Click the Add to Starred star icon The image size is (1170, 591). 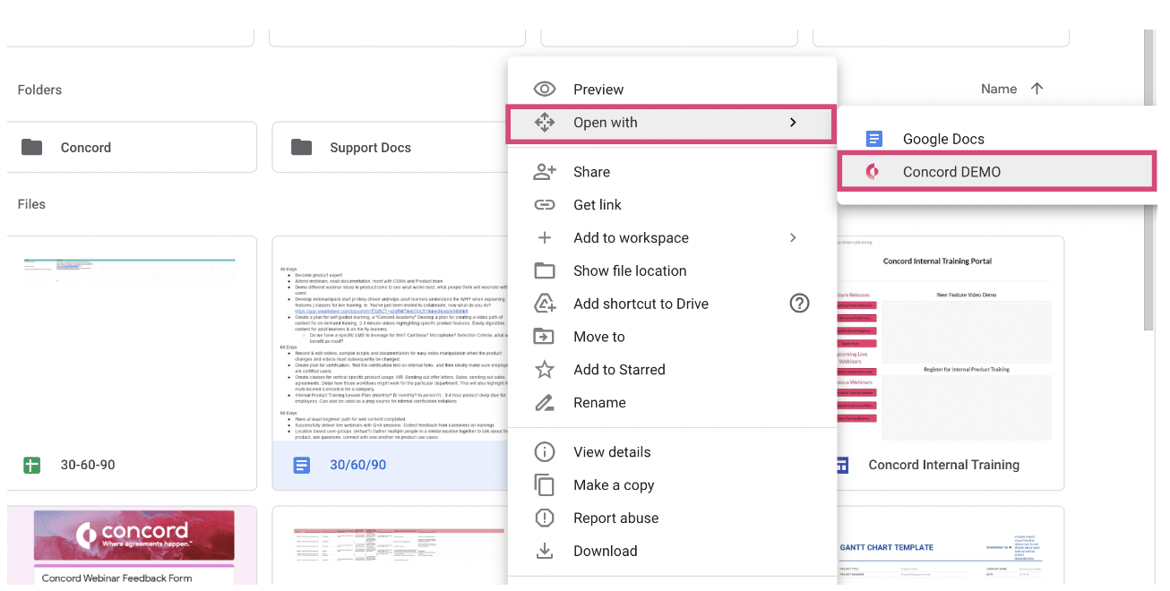point(545,369)
